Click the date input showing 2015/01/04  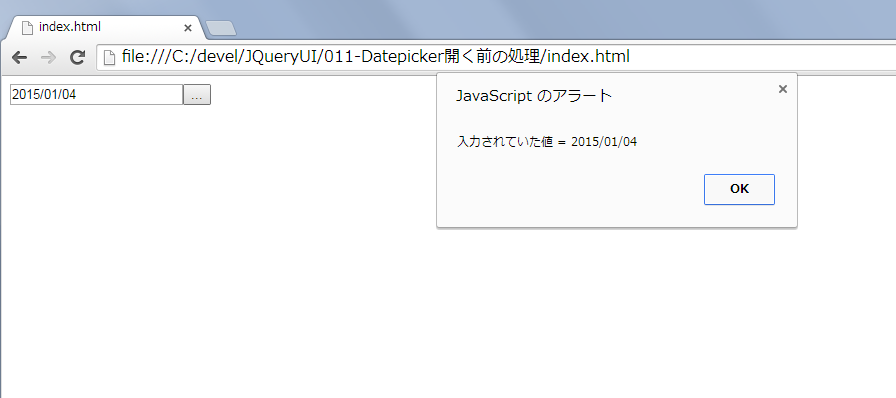(x=97, y=95)
